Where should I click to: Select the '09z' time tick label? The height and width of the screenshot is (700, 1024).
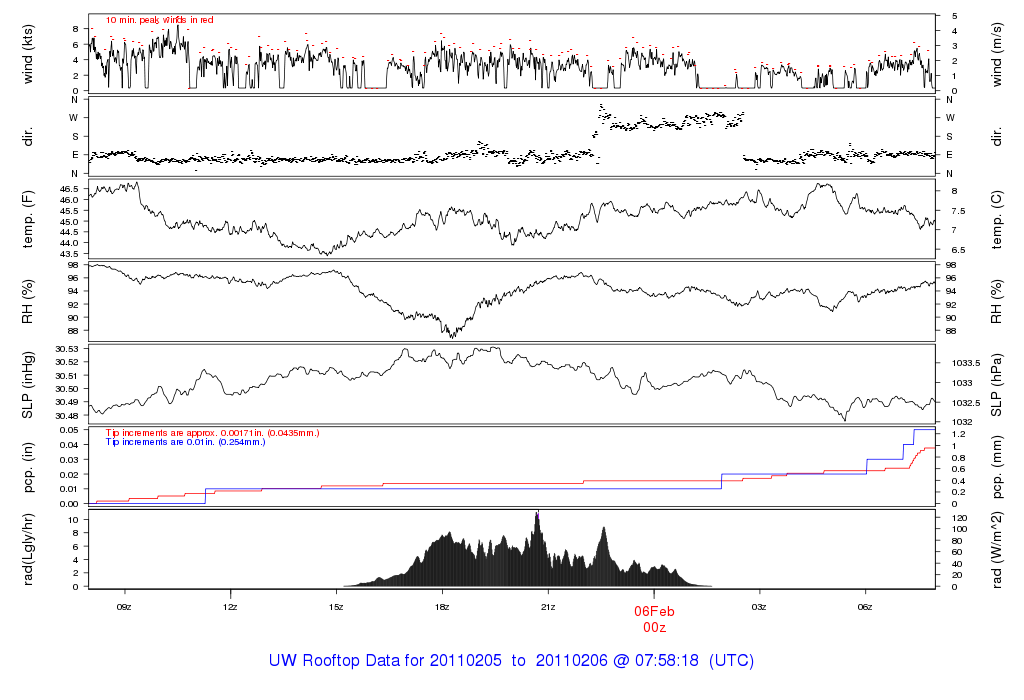124,607
